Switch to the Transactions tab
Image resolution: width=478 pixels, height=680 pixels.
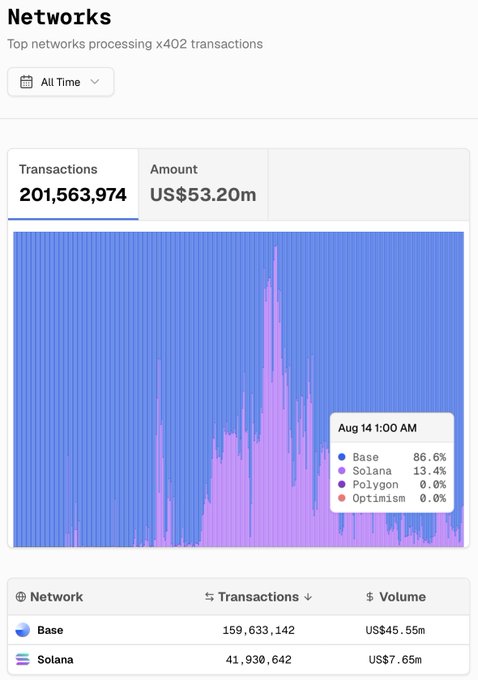coord(73,185)
